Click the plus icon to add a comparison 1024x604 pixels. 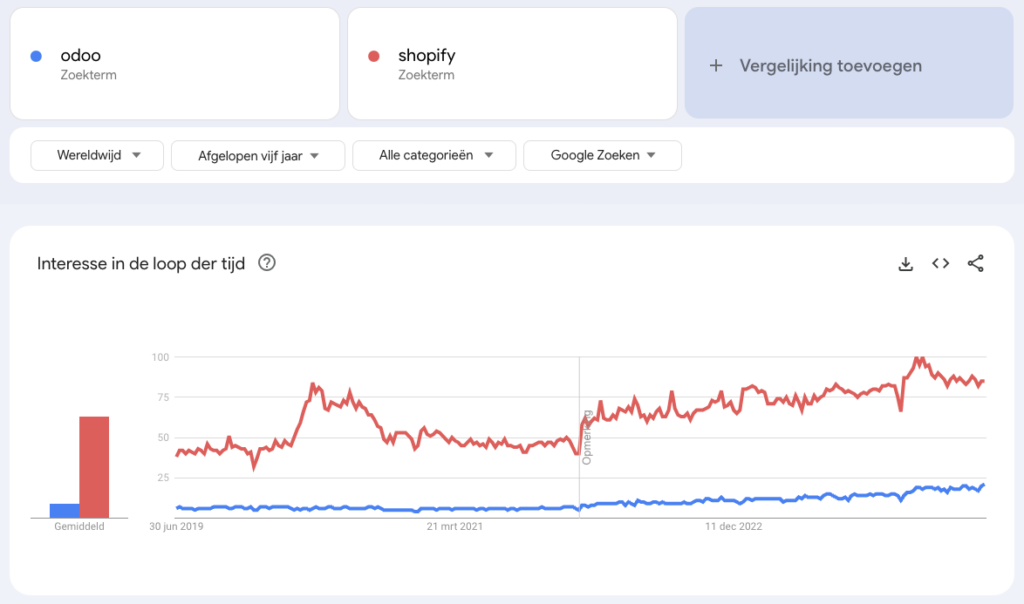click(x=716, y=65)
